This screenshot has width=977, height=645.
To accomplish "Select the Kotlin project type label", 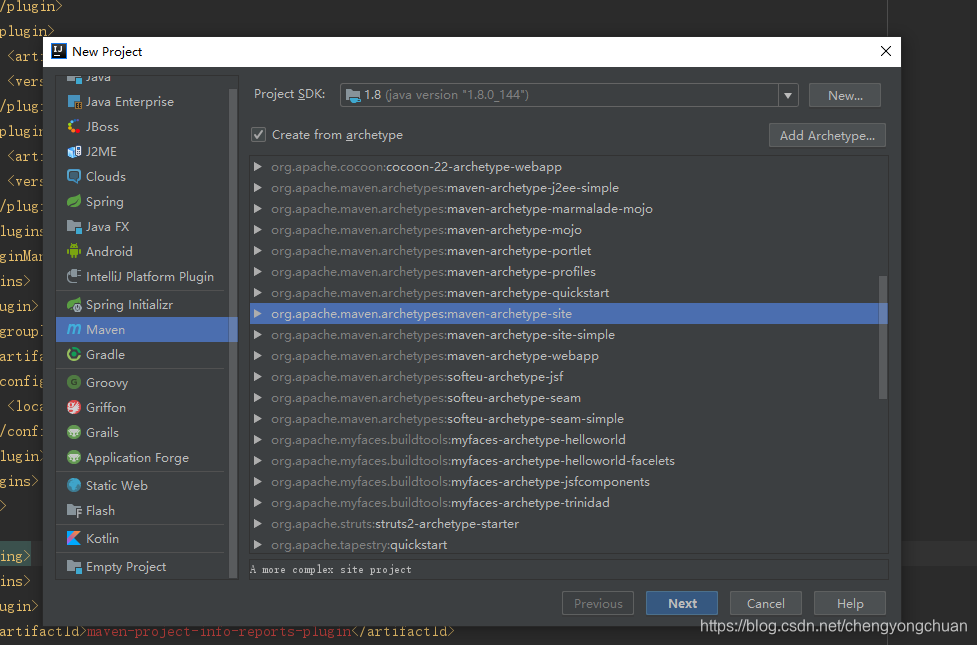I will point(102,538).
